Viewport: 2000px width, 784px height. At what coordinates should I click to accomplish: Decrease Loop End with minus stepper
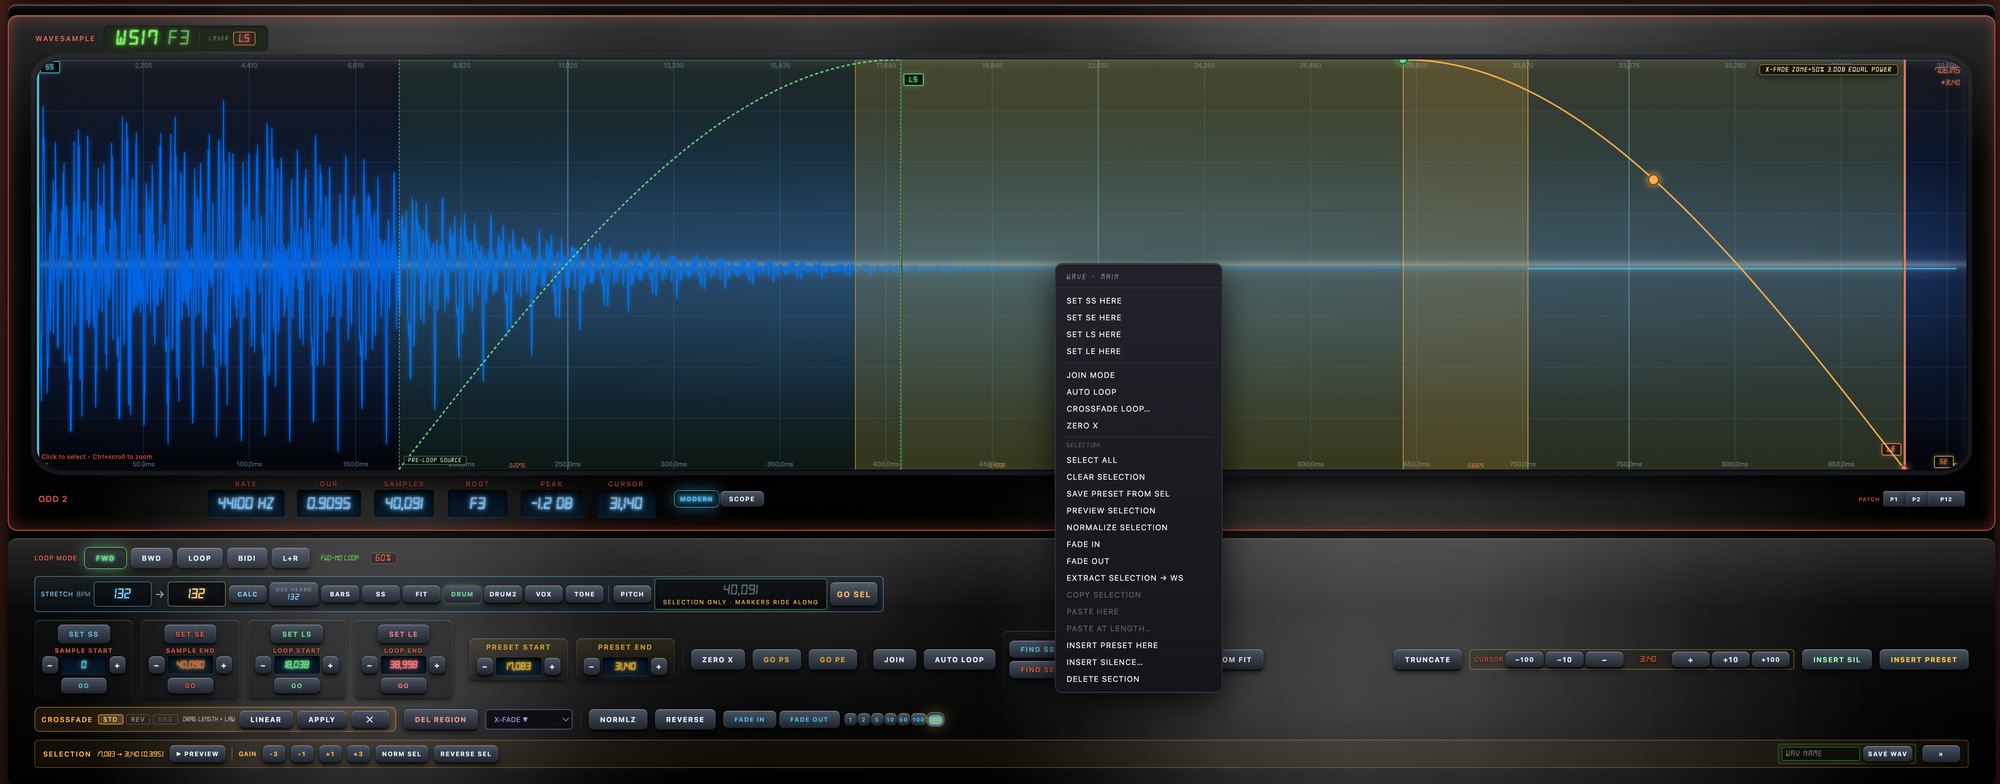[x=369, y=665]
